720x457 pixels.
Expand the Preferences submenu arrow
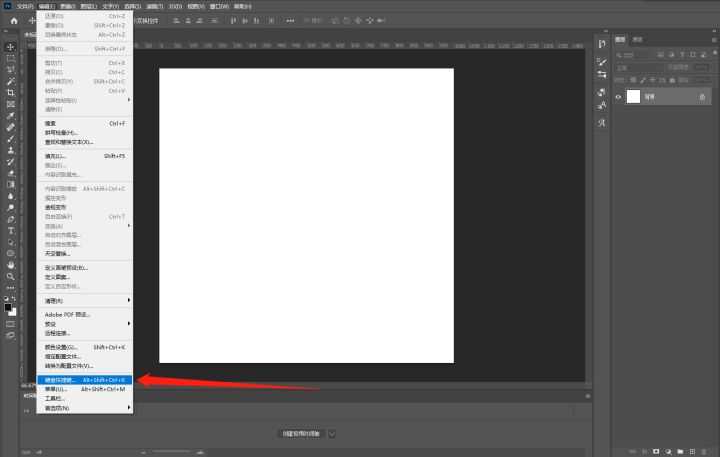[129, 407]
